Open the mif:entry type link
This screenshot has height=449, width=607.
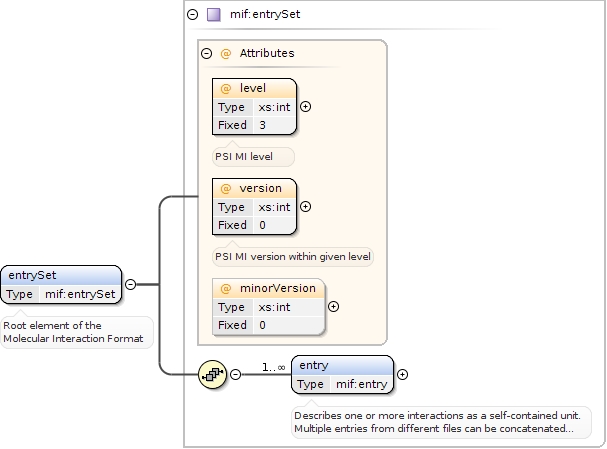click(x=360, y=384)
